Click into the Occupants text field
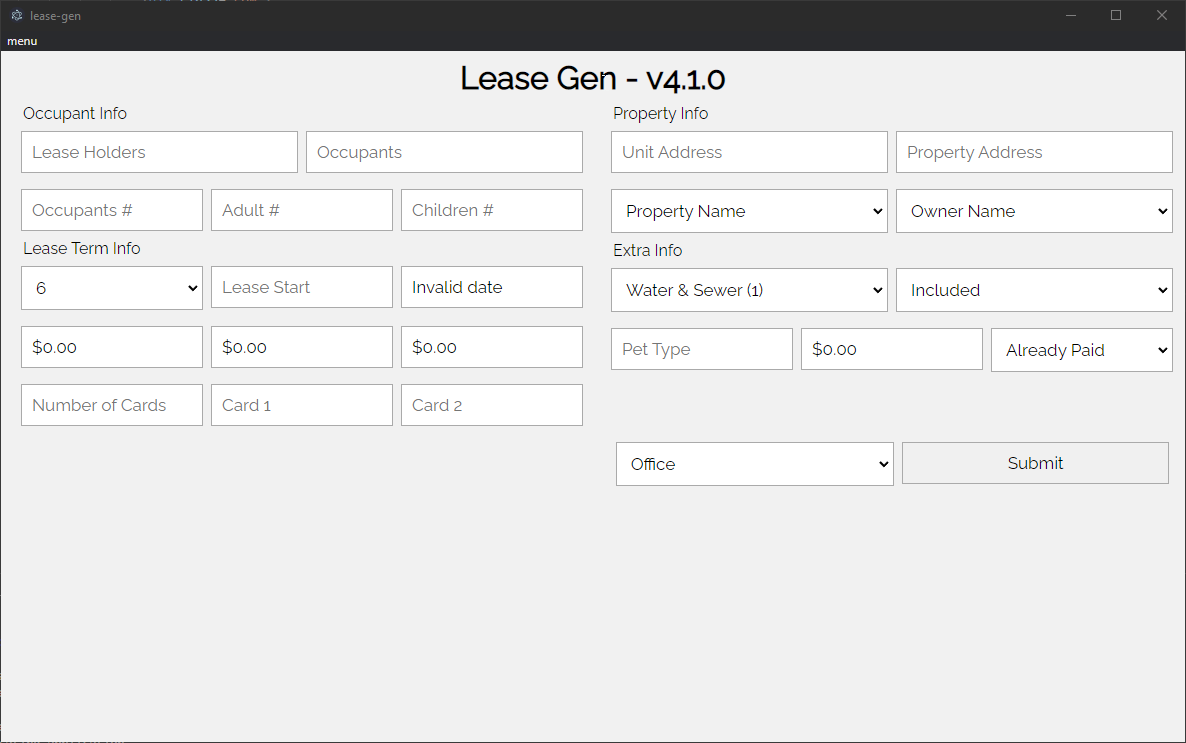Screen dimensions: 1186x743 pyautogui.click(x=444, y=152)
